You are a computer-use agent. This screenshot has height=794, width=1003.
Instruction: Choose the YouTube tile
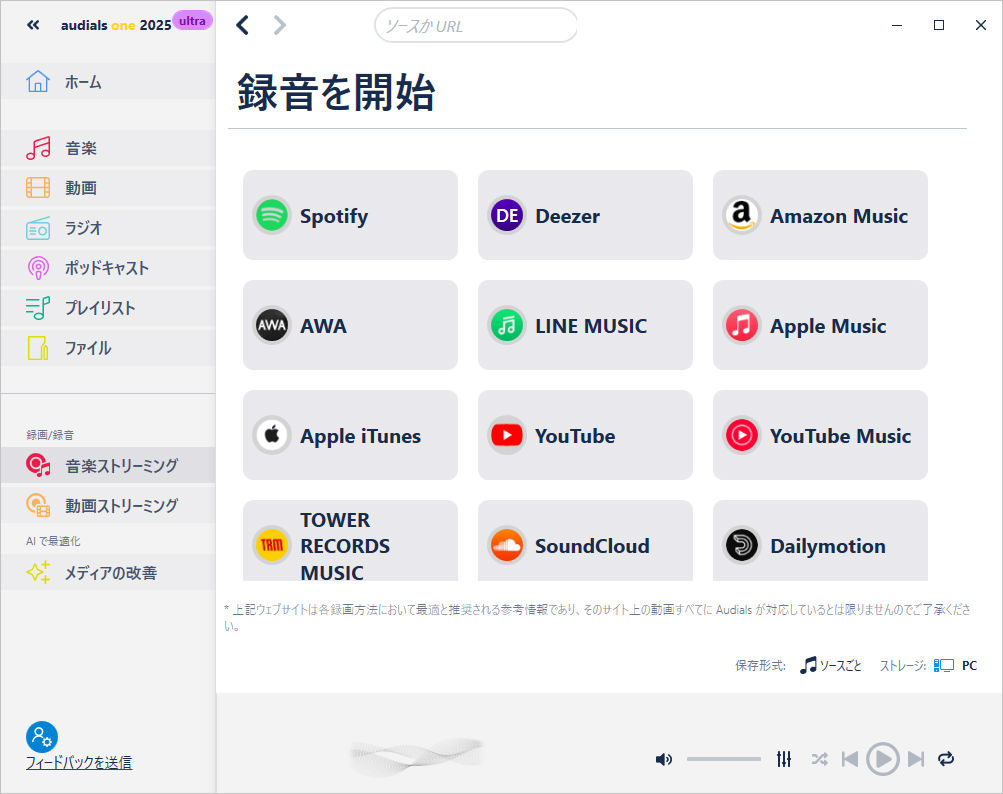tap(585, 435)
